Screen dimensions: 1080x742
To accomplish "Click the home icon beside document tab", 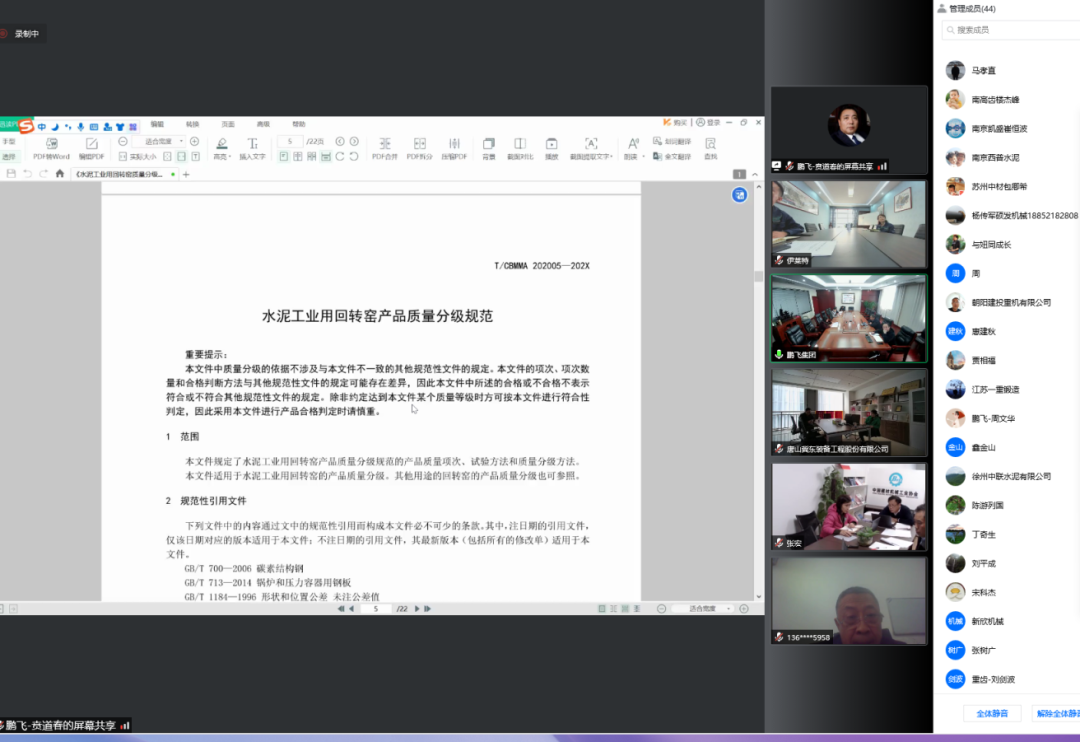I will pyautogui.click(x=60, y=174).
